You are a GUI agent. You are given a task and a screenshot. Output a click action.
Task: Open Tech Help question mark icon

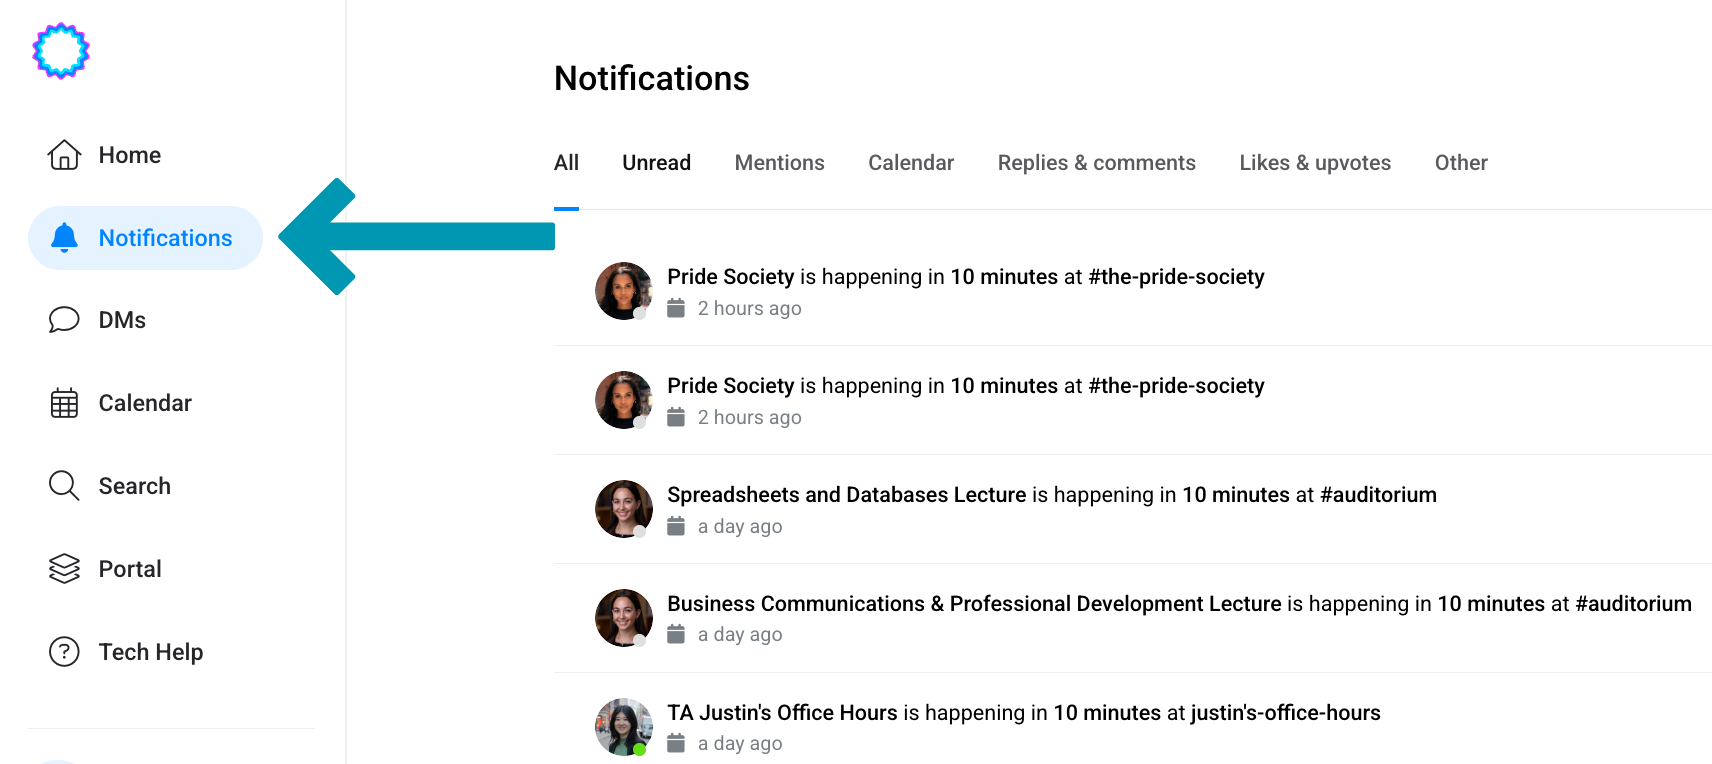pyautogui.click(x=64, y=652)
